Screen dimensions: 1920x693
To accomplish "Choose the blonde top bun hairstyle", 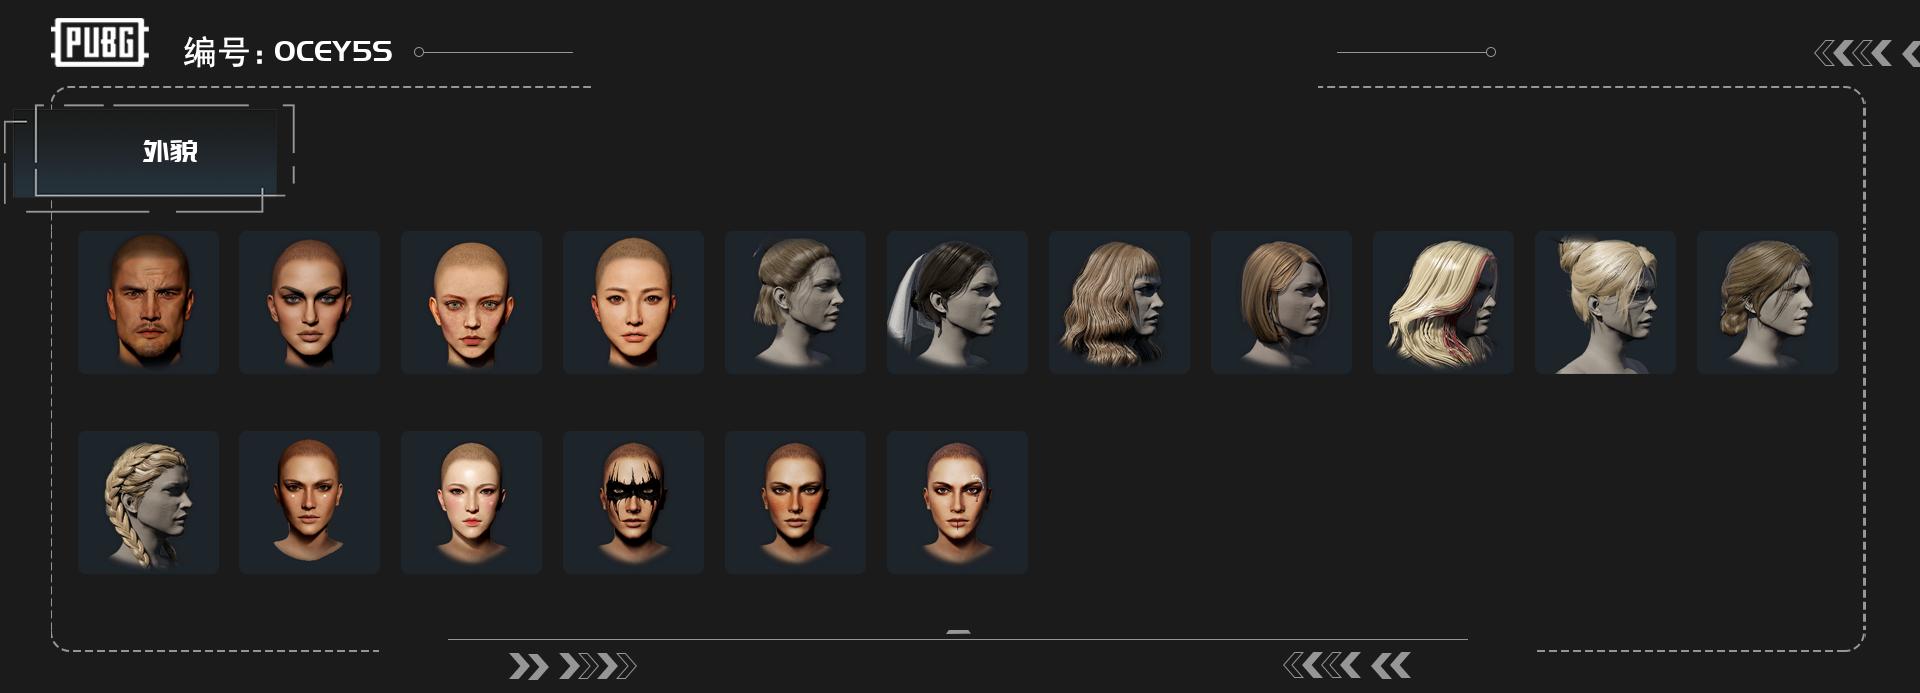I will 1605,302.
